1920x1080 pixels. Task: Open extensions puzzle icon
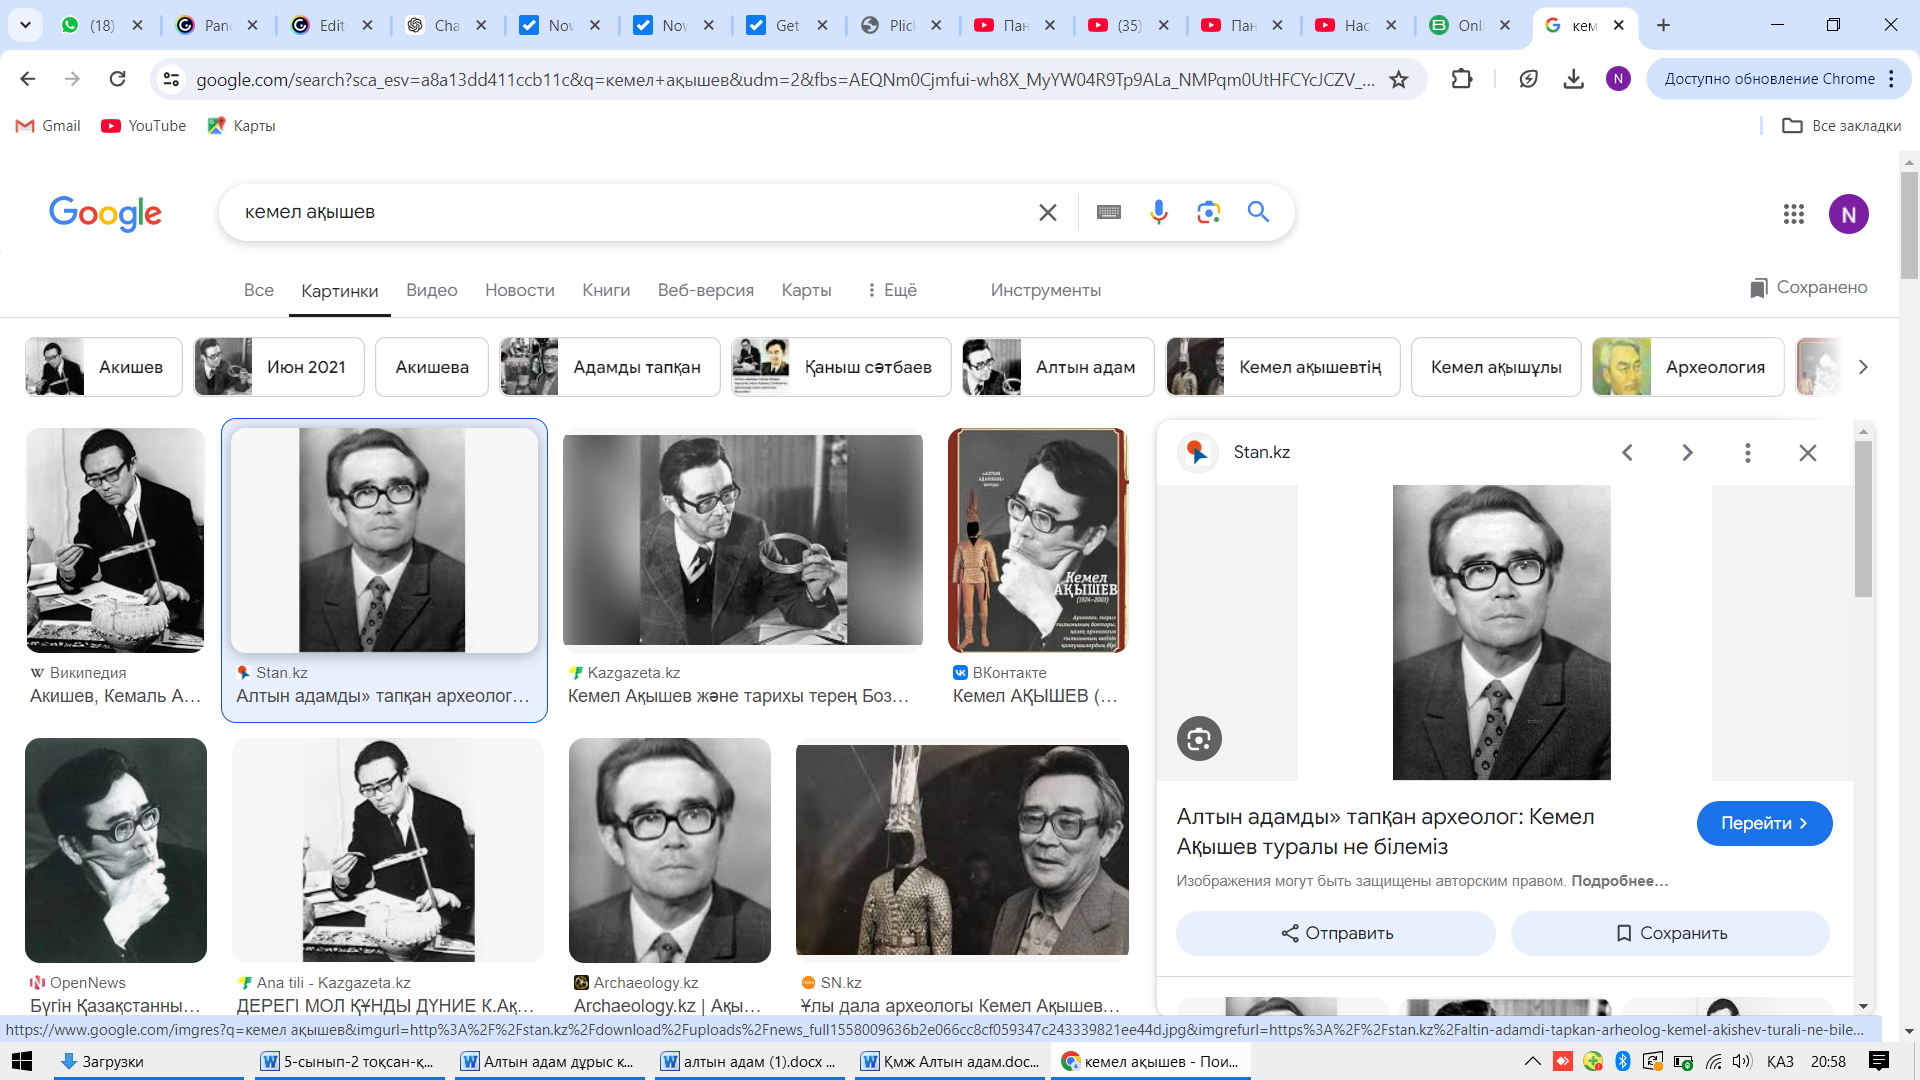click(1462, 79)
